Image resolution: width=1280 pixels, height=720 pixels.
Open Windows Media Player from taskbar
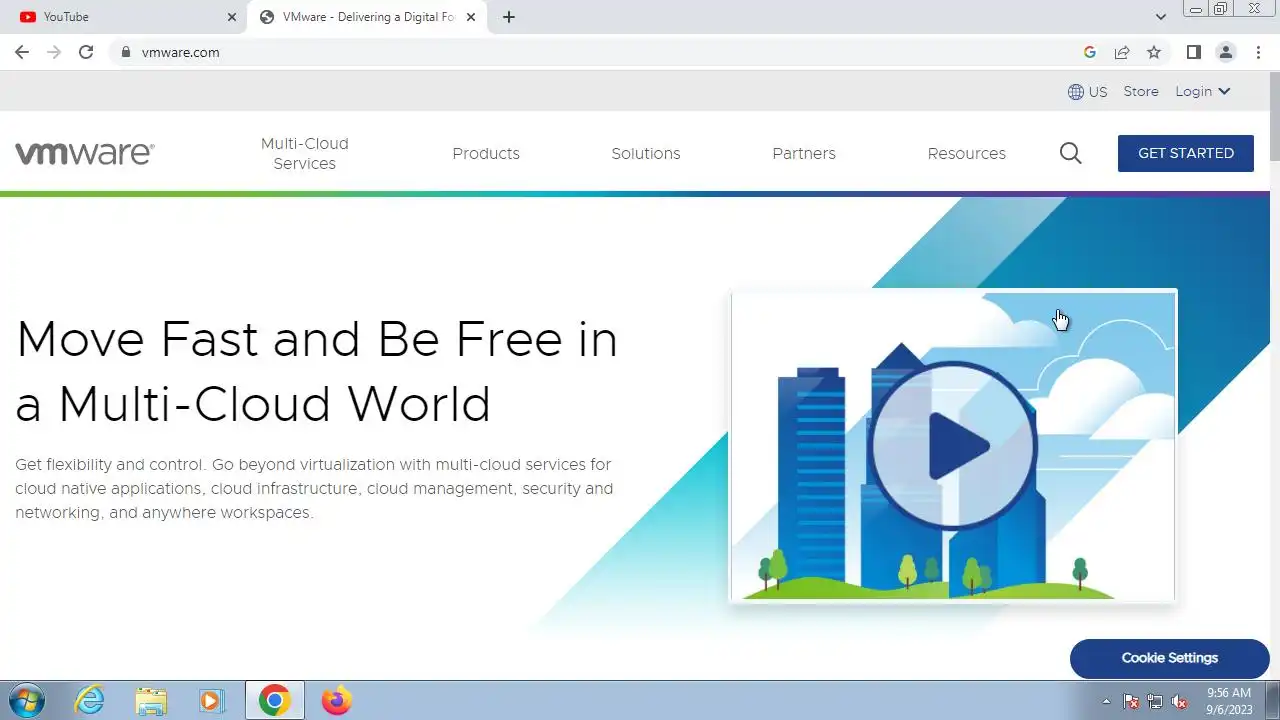[x=211, y=700]
